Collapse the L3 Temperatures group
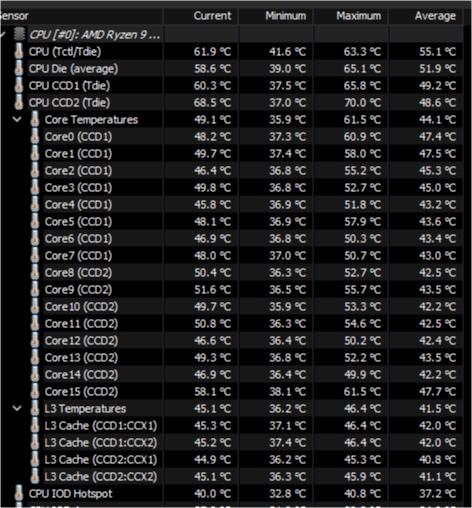This screenshot has width=472, height=508. click(x=17, y=408)
